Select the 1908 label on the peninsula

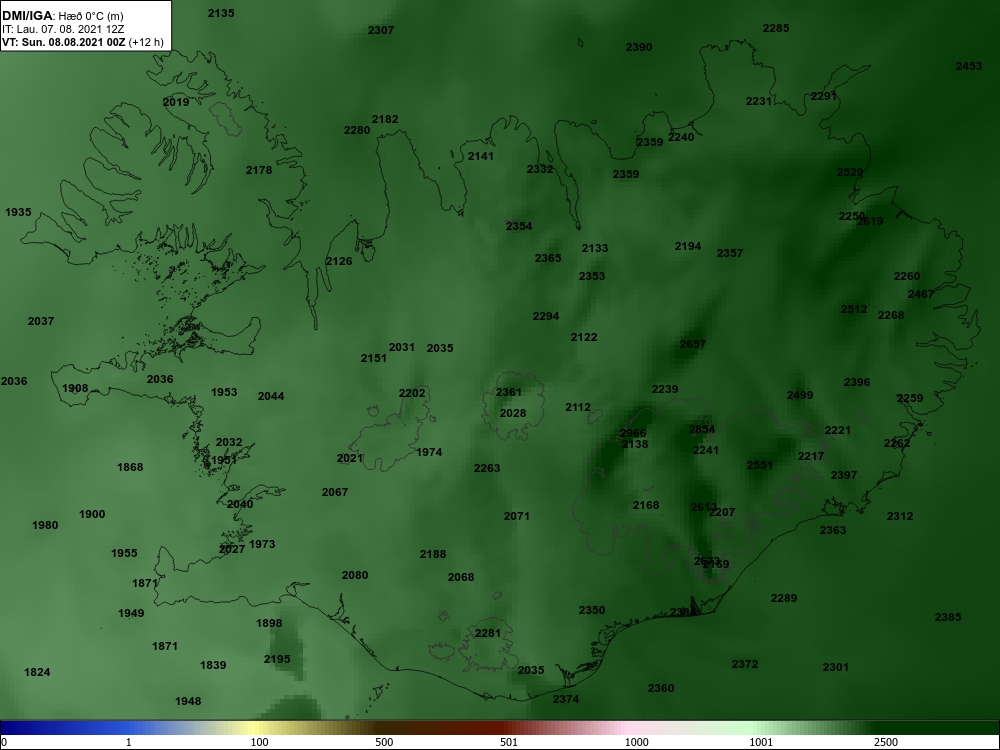click(x=75, y=389)
